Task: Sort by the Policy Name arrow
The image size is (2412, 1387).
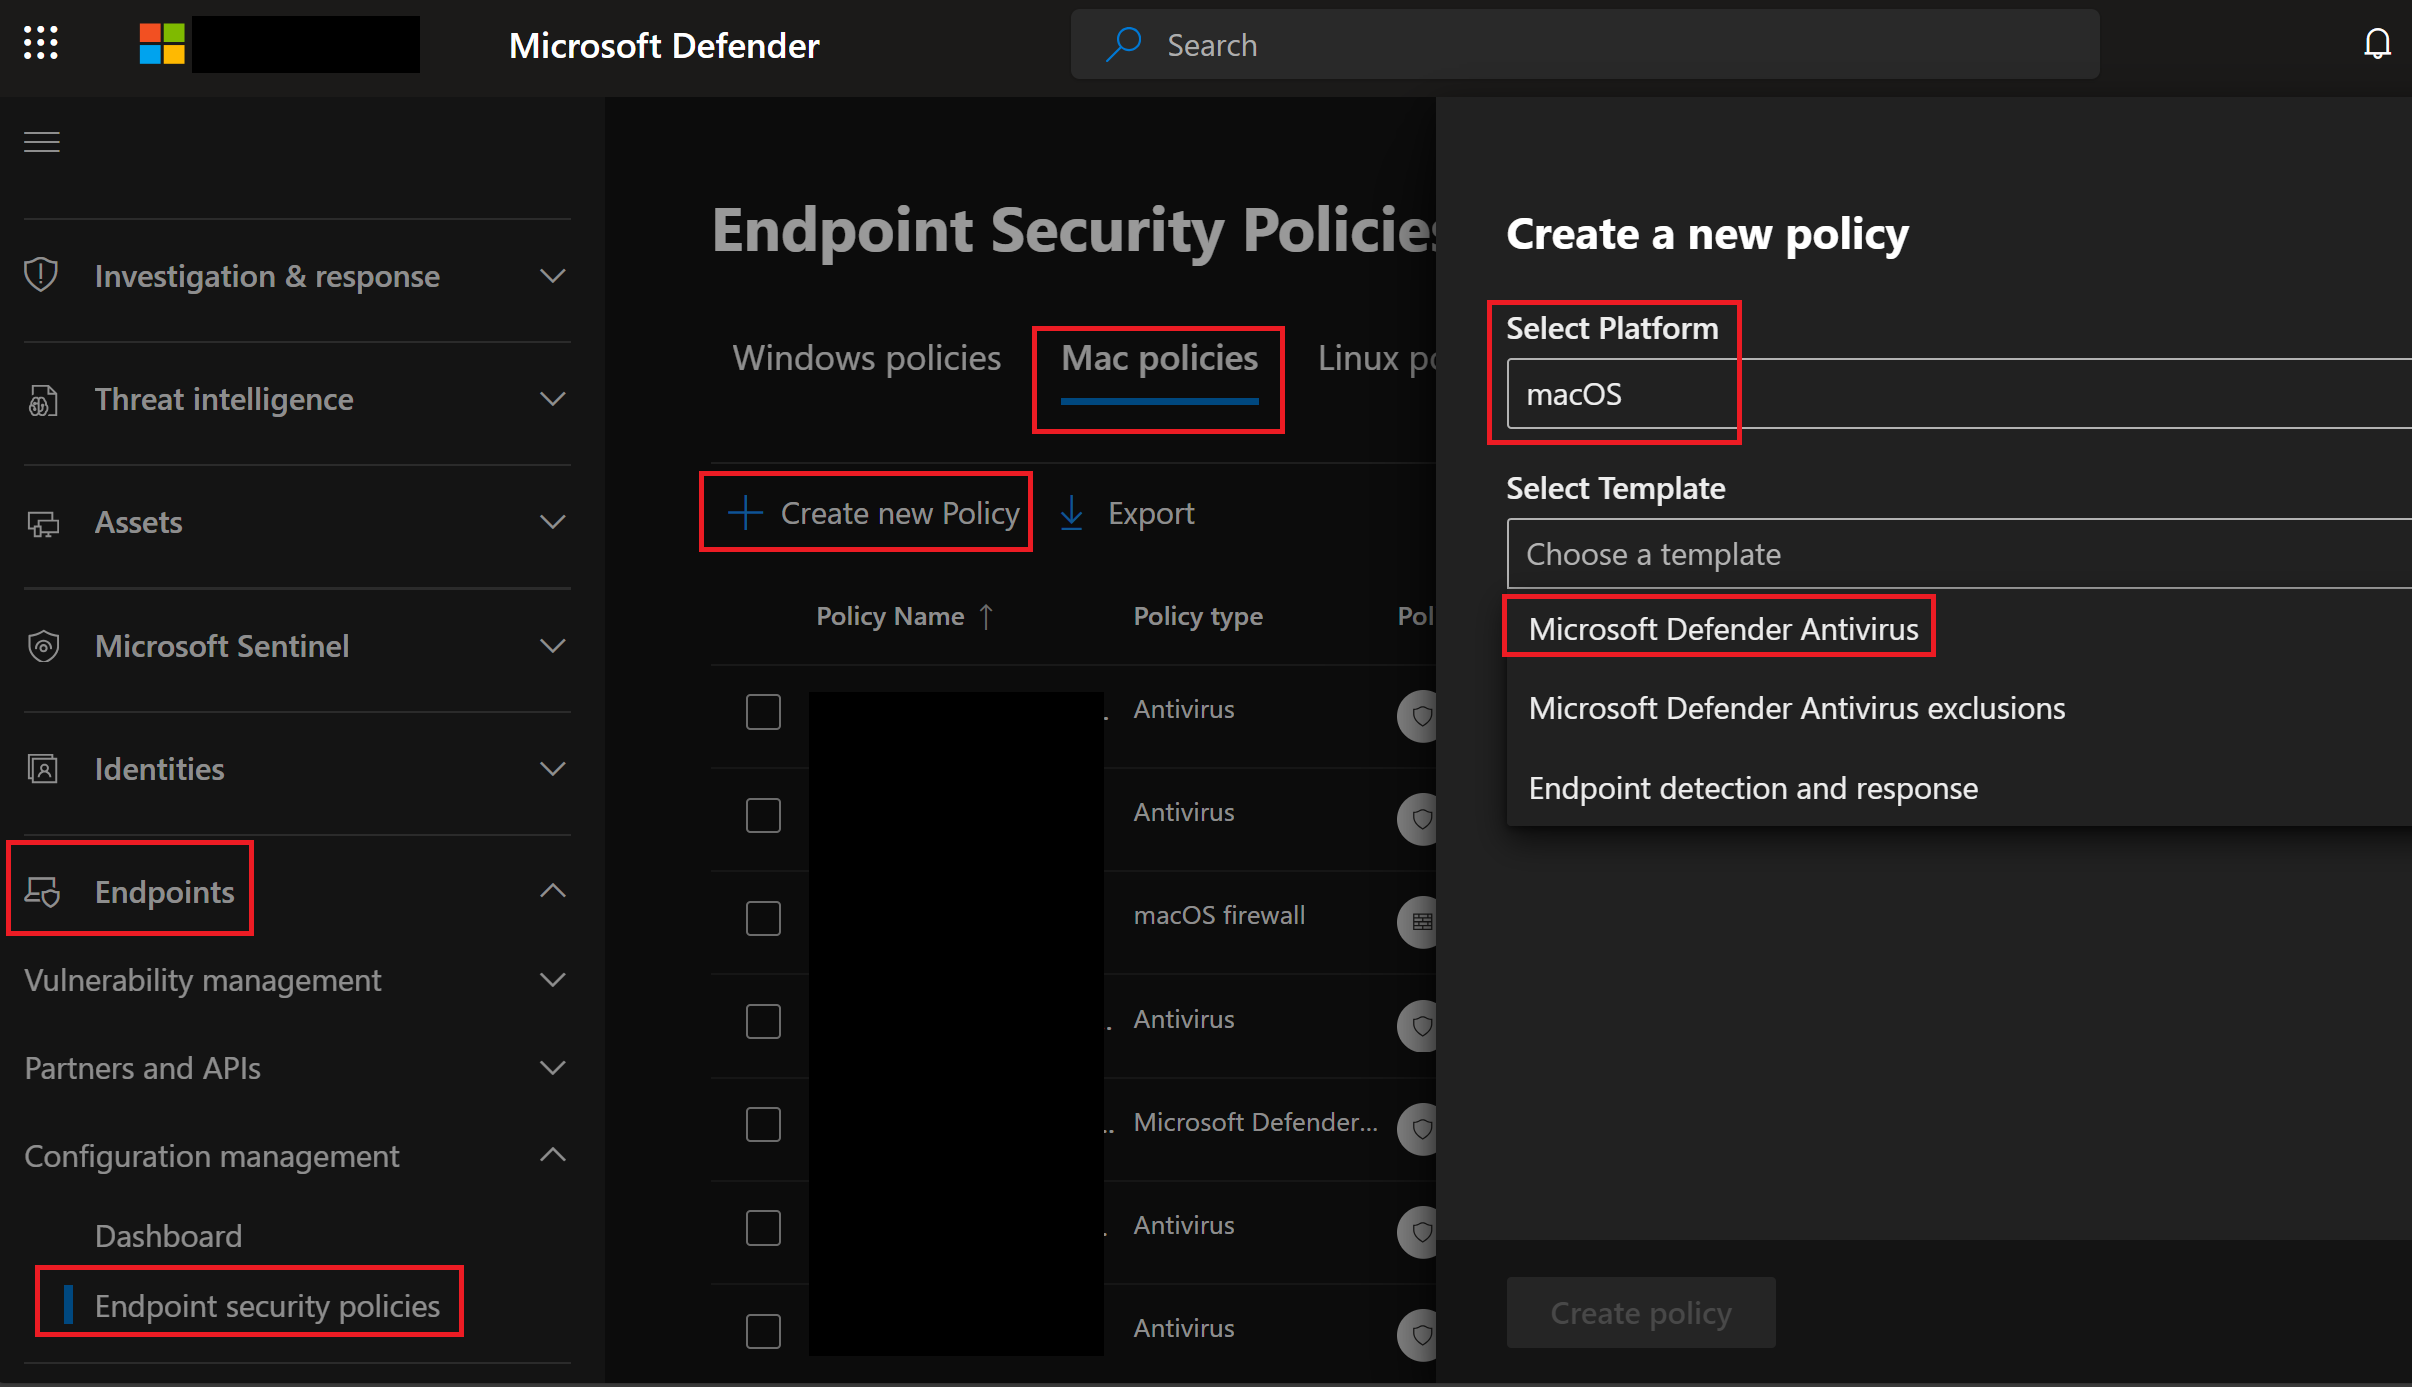Action: click(x=986, y=616)
